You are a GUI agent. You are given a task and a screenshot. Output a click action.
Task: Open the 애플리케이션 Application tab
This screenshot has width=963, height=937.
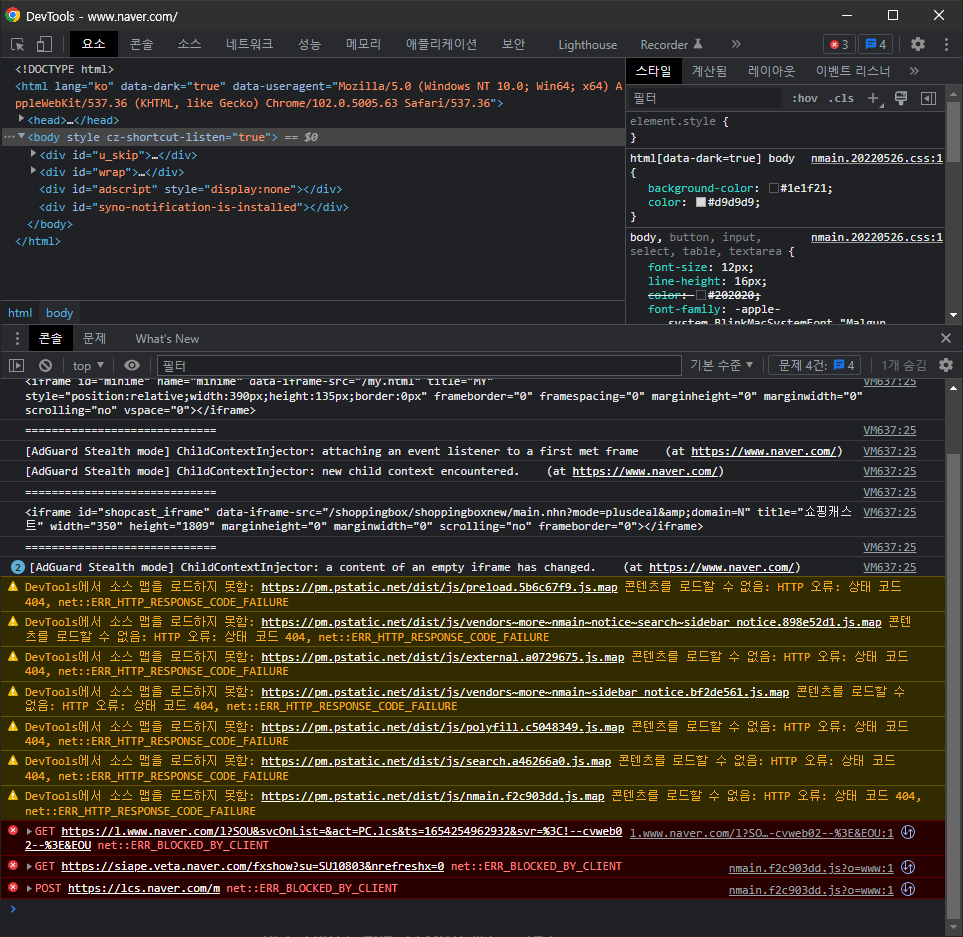pos(441,44)
